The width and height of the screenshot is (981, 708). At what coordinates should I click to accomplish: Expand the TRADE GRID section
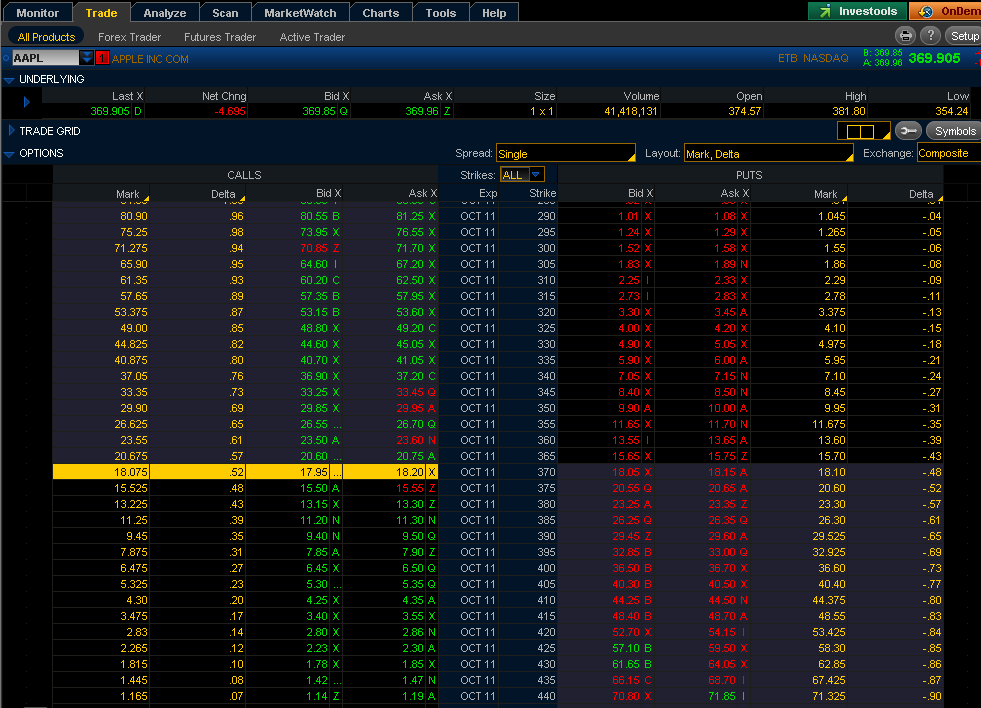point(11,131)
